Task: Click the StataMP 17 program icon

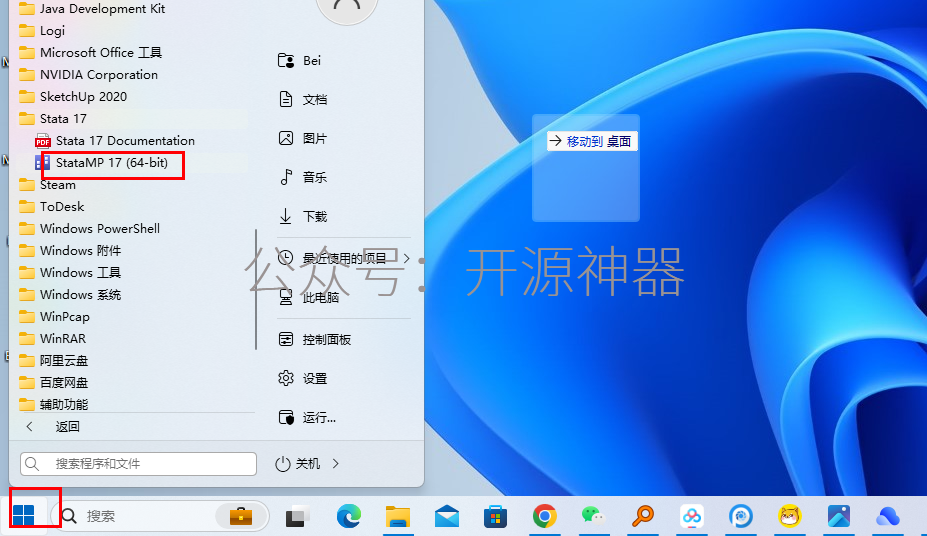Action: tap(43, 163)
